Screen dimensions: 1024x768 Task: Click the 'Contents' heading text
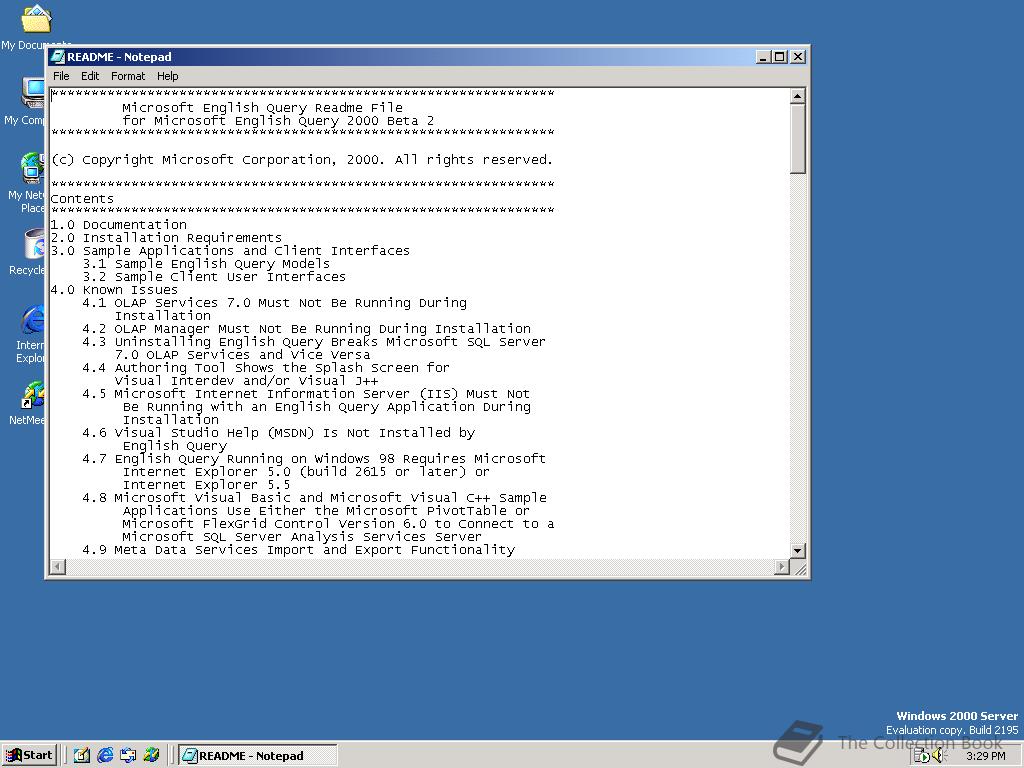tap(82, 199)
